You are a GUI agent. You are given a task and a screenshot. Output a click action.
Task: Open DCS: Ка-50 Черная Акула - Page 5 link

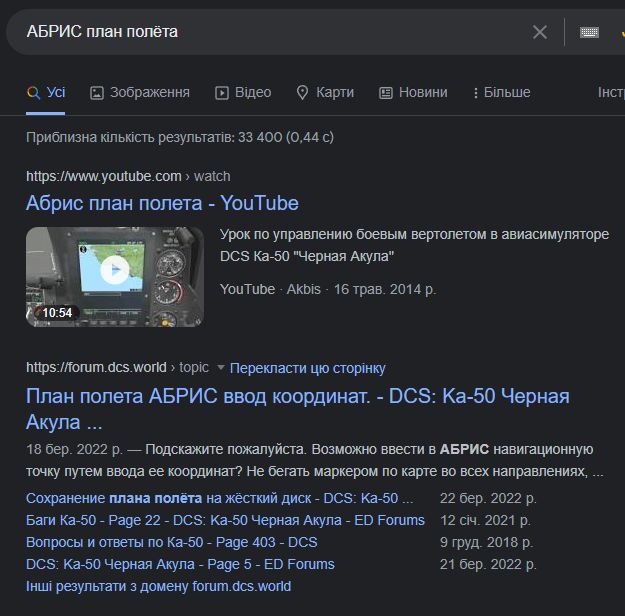(x=180, y=564)
